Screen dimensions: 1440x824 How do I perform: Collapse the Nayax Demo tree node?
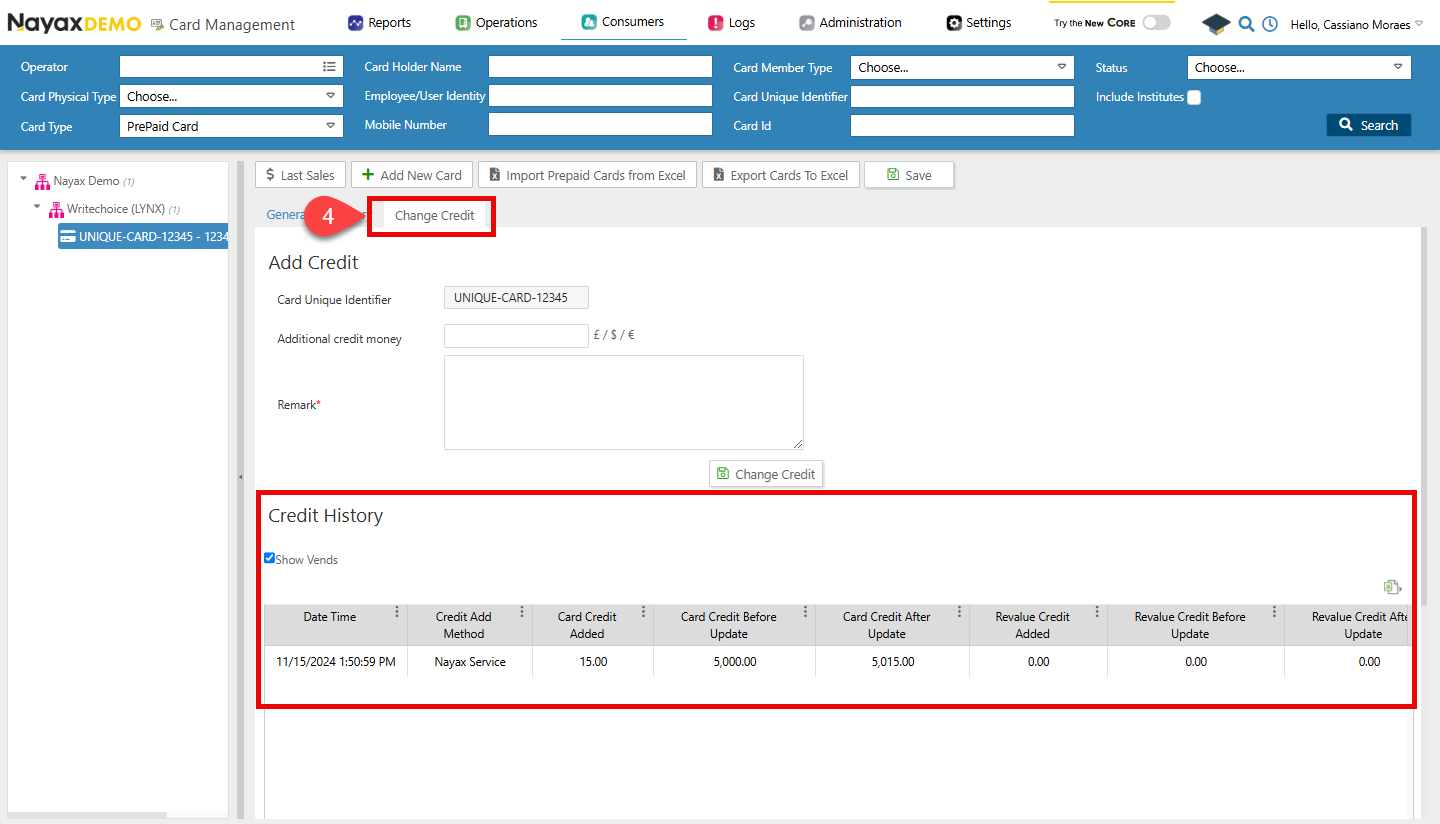(24, 180)
